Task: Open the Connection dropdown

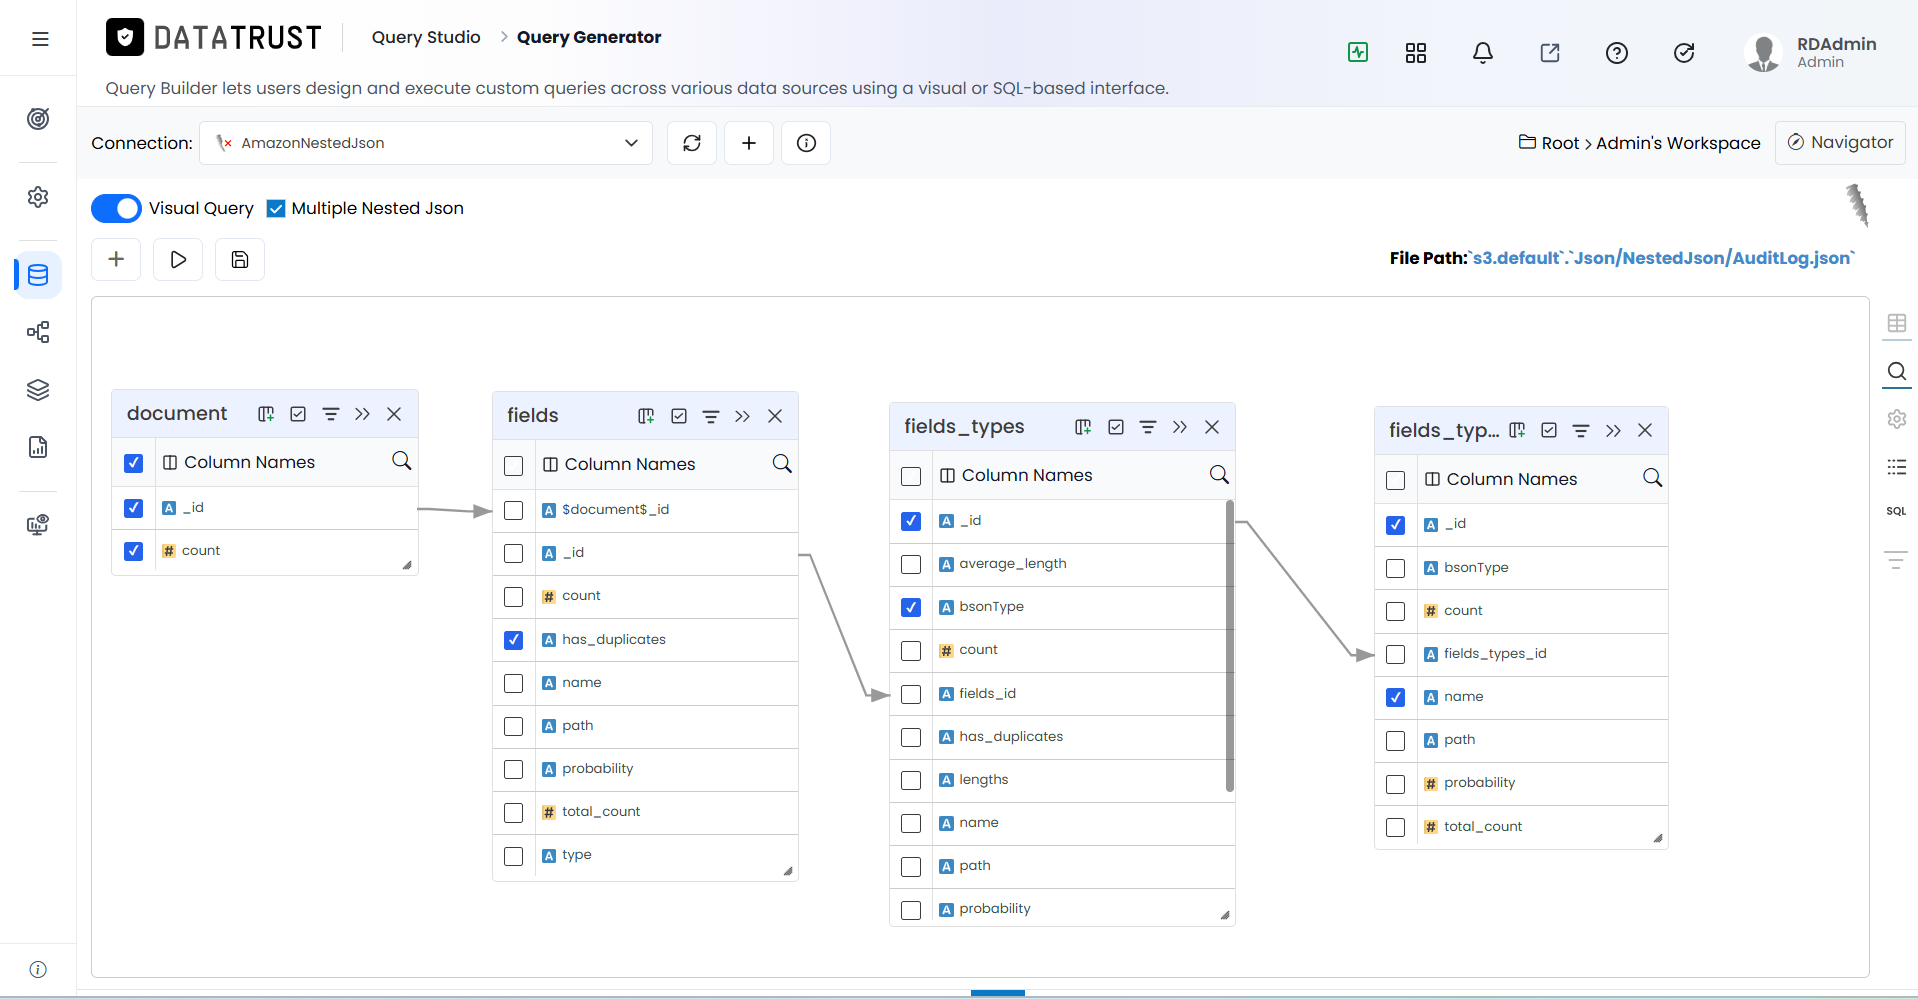Action: [426, 143]
